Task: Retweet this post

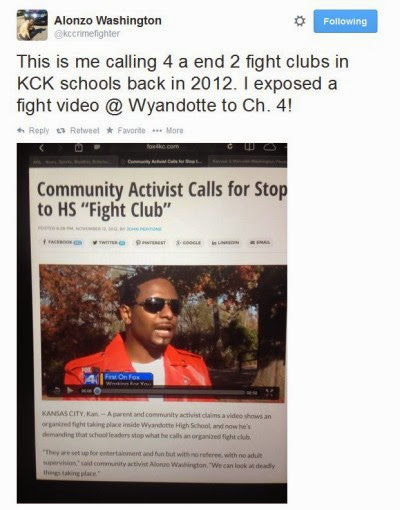Action: coord(78,130)
